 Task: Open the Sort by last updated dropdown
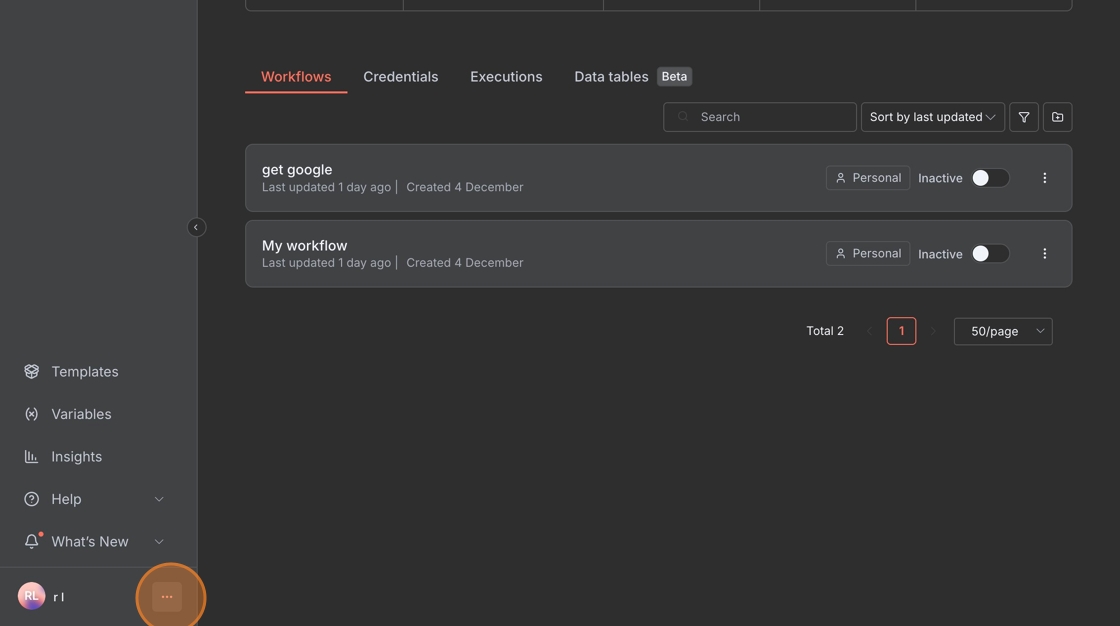pyautogui.click(x=932, y=117)
